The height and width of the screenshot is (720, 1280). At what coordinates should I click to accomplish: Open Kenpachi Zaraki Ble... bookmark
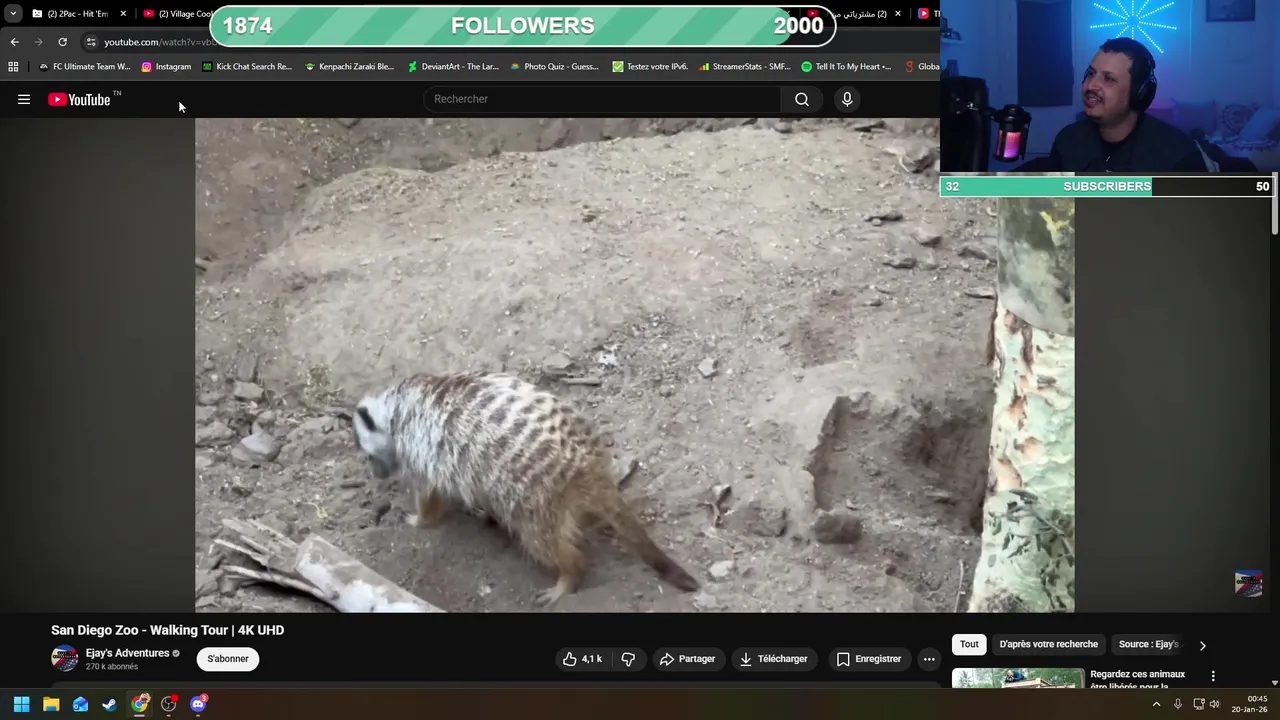(x=349, y=67)
